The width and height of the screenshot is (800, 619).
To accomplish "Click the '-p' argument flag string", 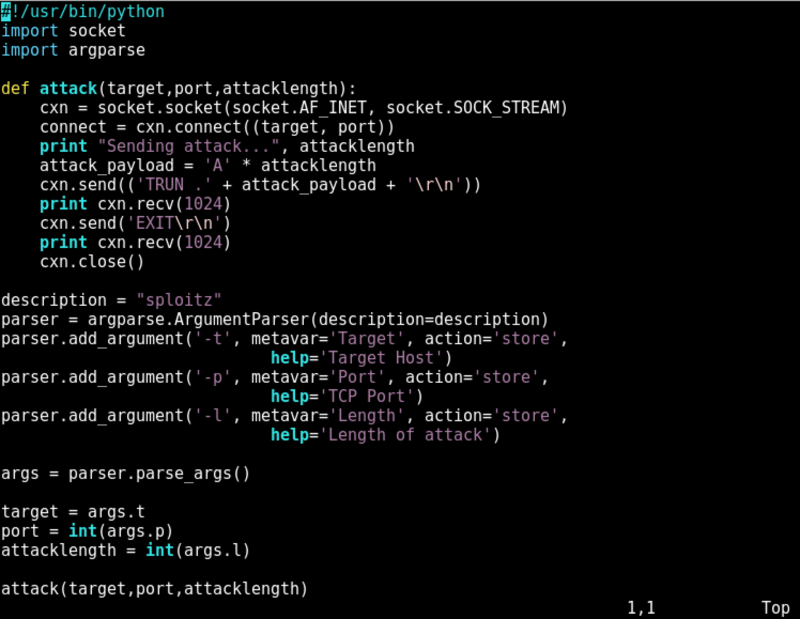I will [212, 378].
